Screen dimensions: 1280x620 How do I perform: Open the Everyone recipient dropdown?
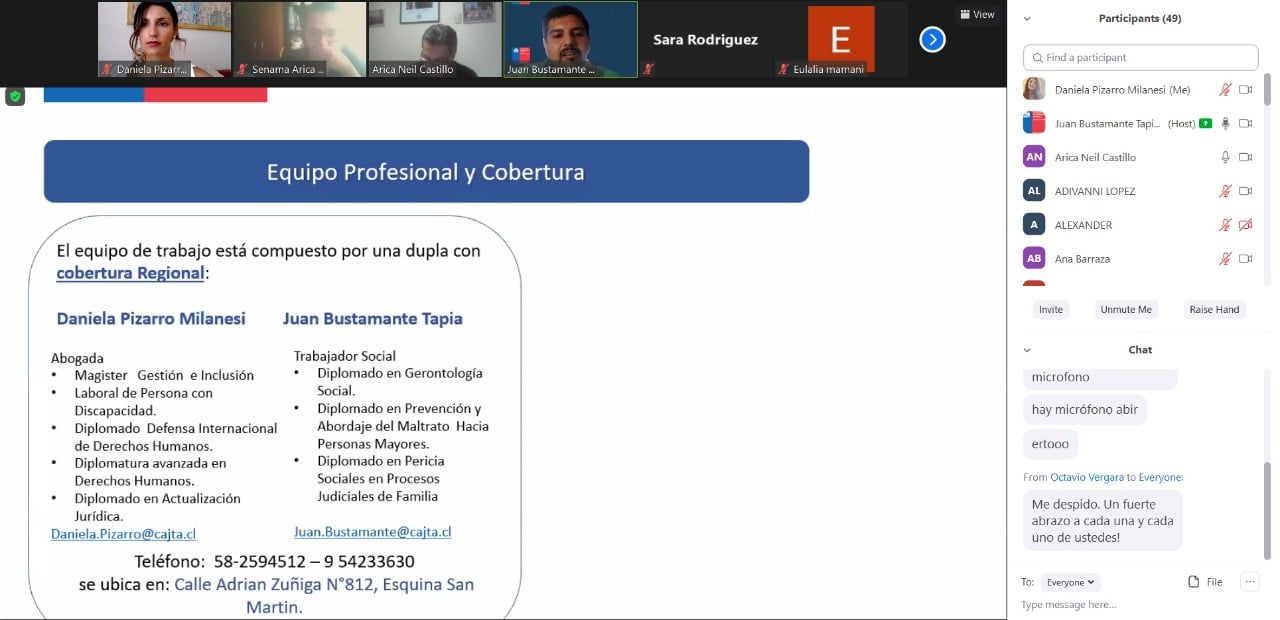pos(1070,582)
